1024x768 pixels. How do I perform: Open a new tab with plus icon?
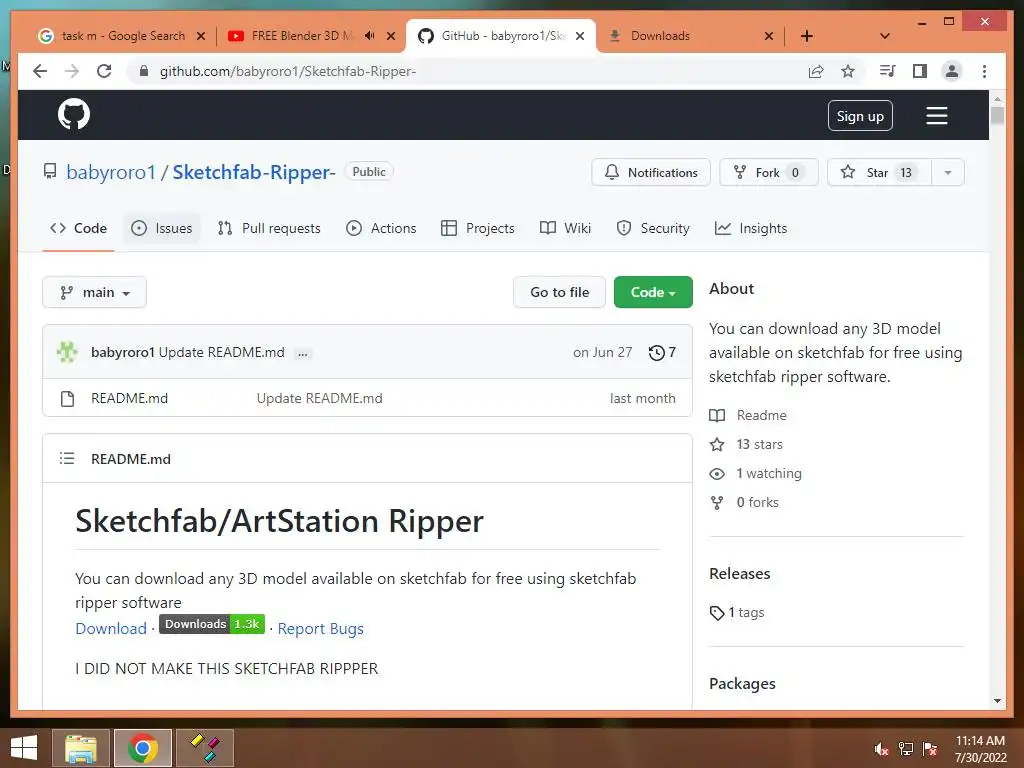tap(807, 36)
